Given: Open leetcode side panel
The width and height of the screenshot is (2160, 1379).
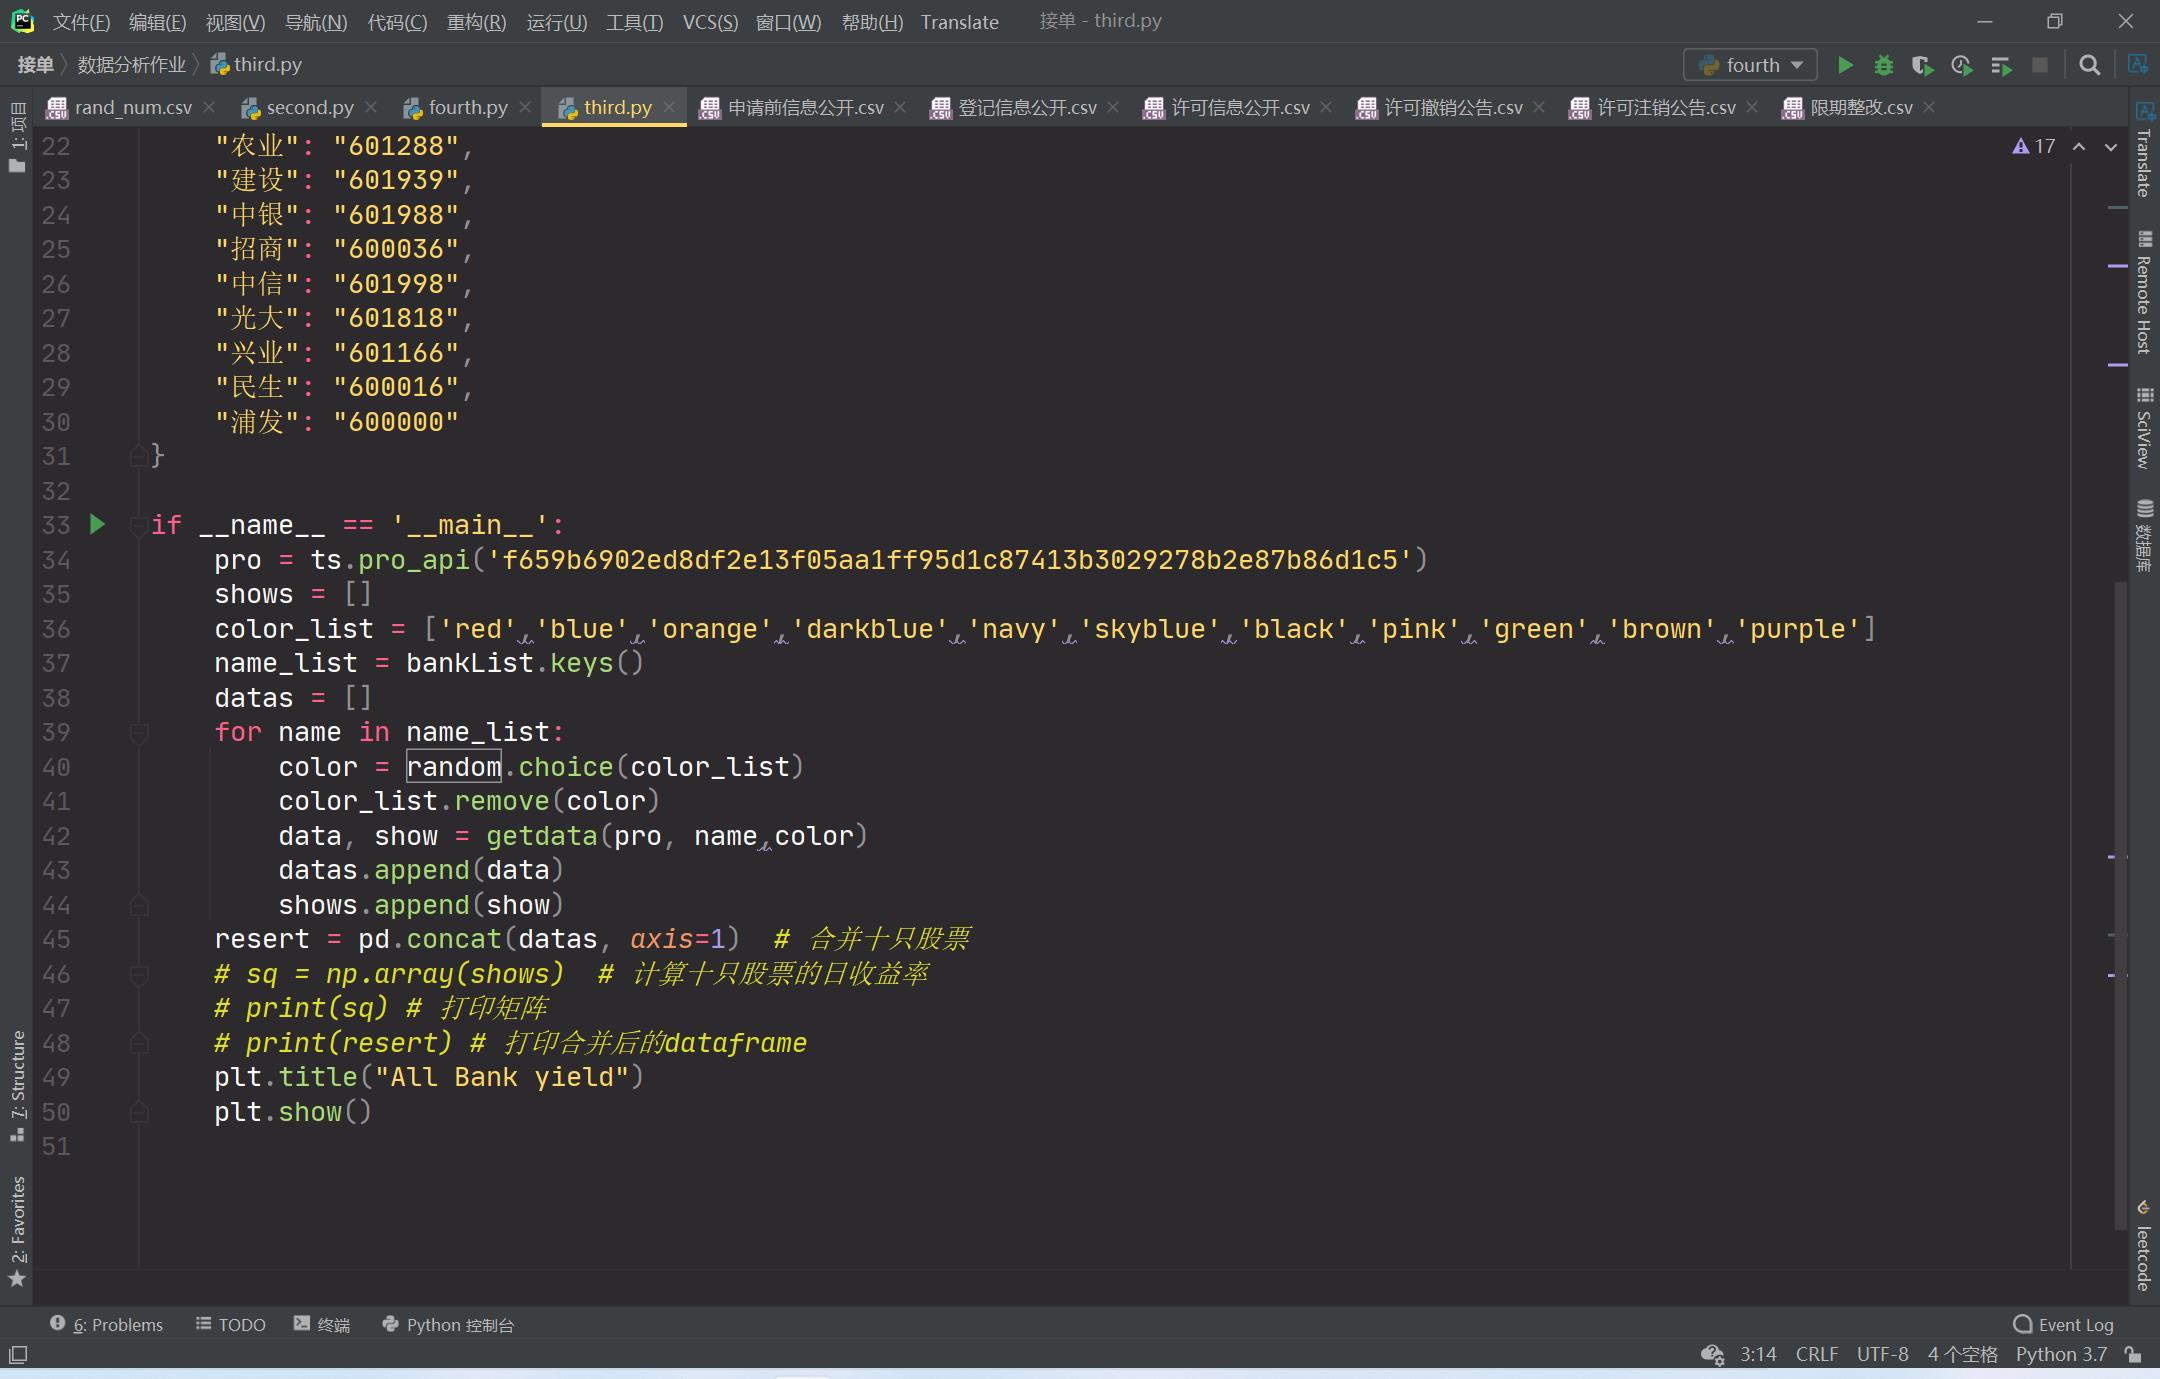Looking at the screenshot, I should coord(2143,1246).
